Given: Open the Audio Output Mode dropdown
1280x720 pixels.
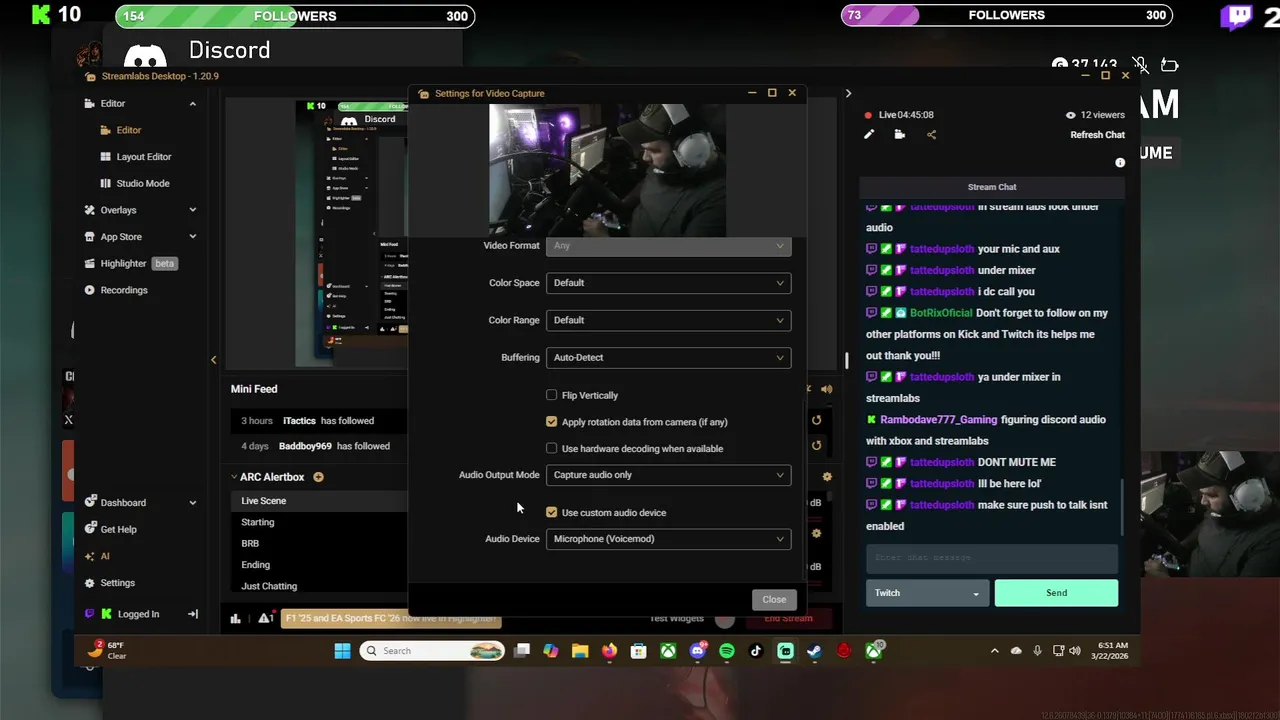Looking at the screenshot, I should (x=668, y=475).
